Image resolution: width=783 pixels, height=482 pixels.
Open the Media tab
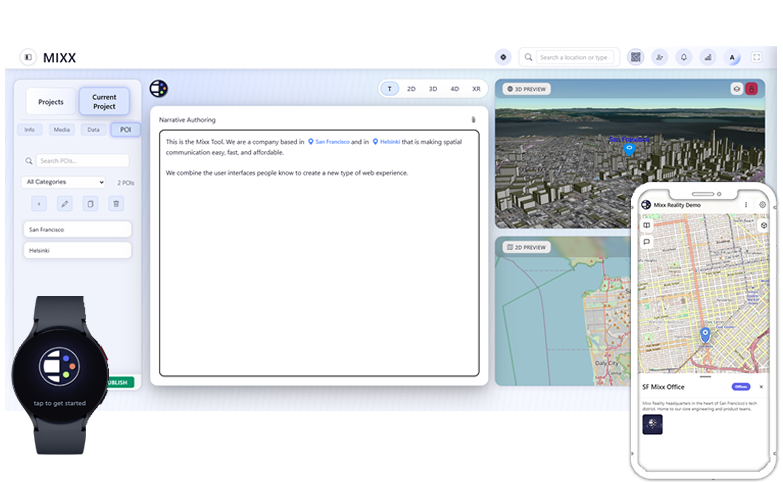point(61,129)
